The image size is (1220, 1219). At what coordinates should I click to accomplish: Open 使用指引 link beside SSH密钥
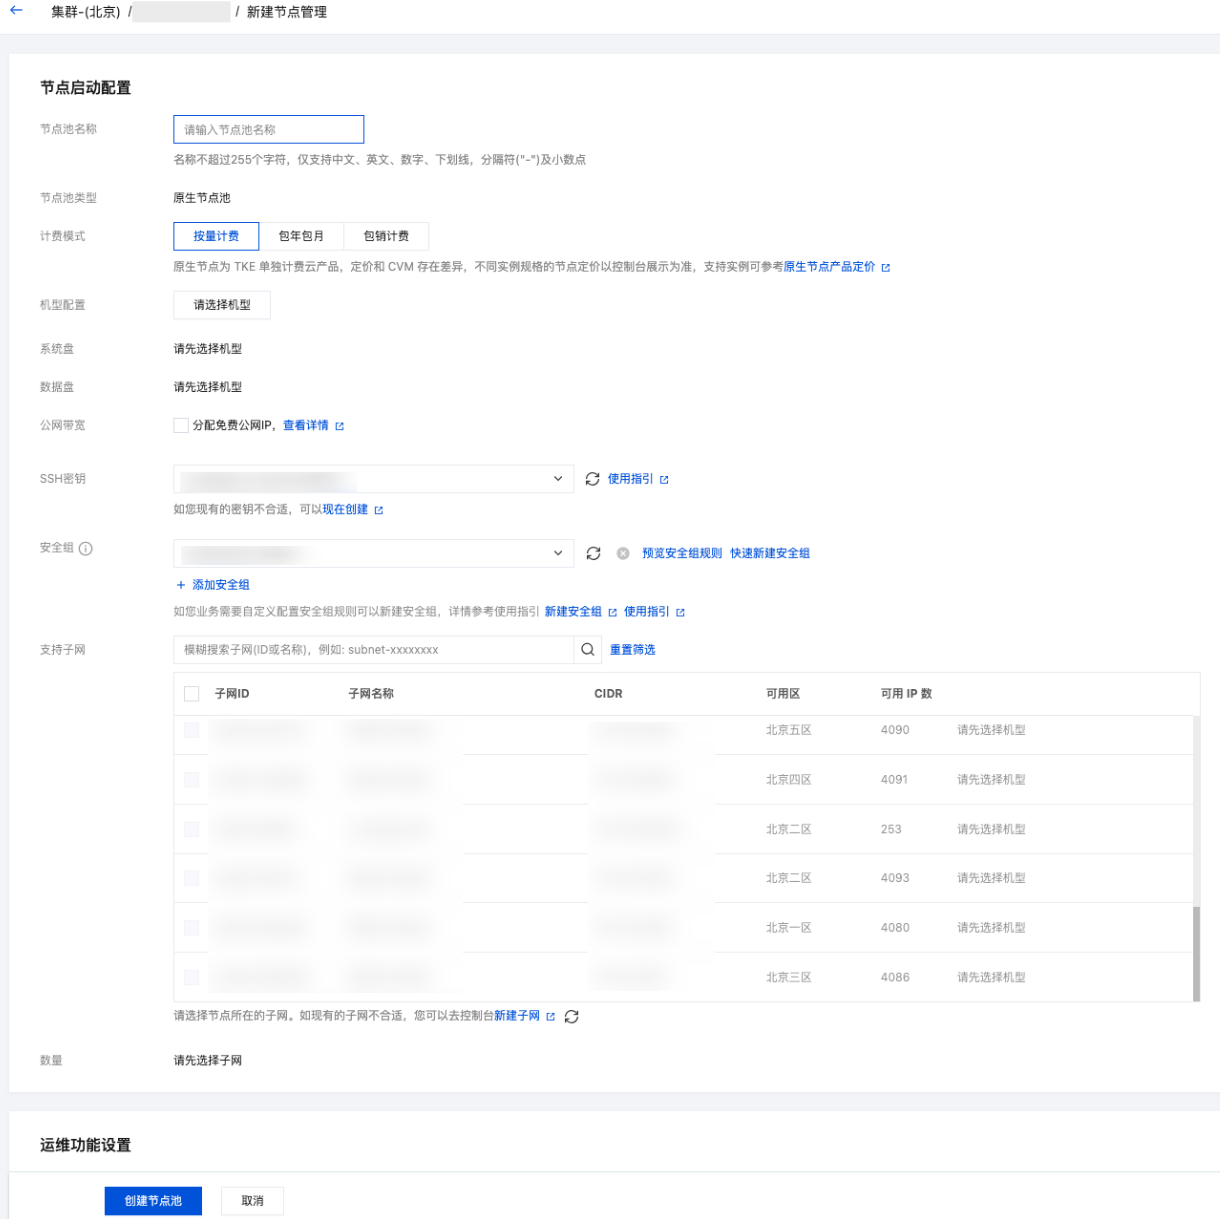point(631,479)
